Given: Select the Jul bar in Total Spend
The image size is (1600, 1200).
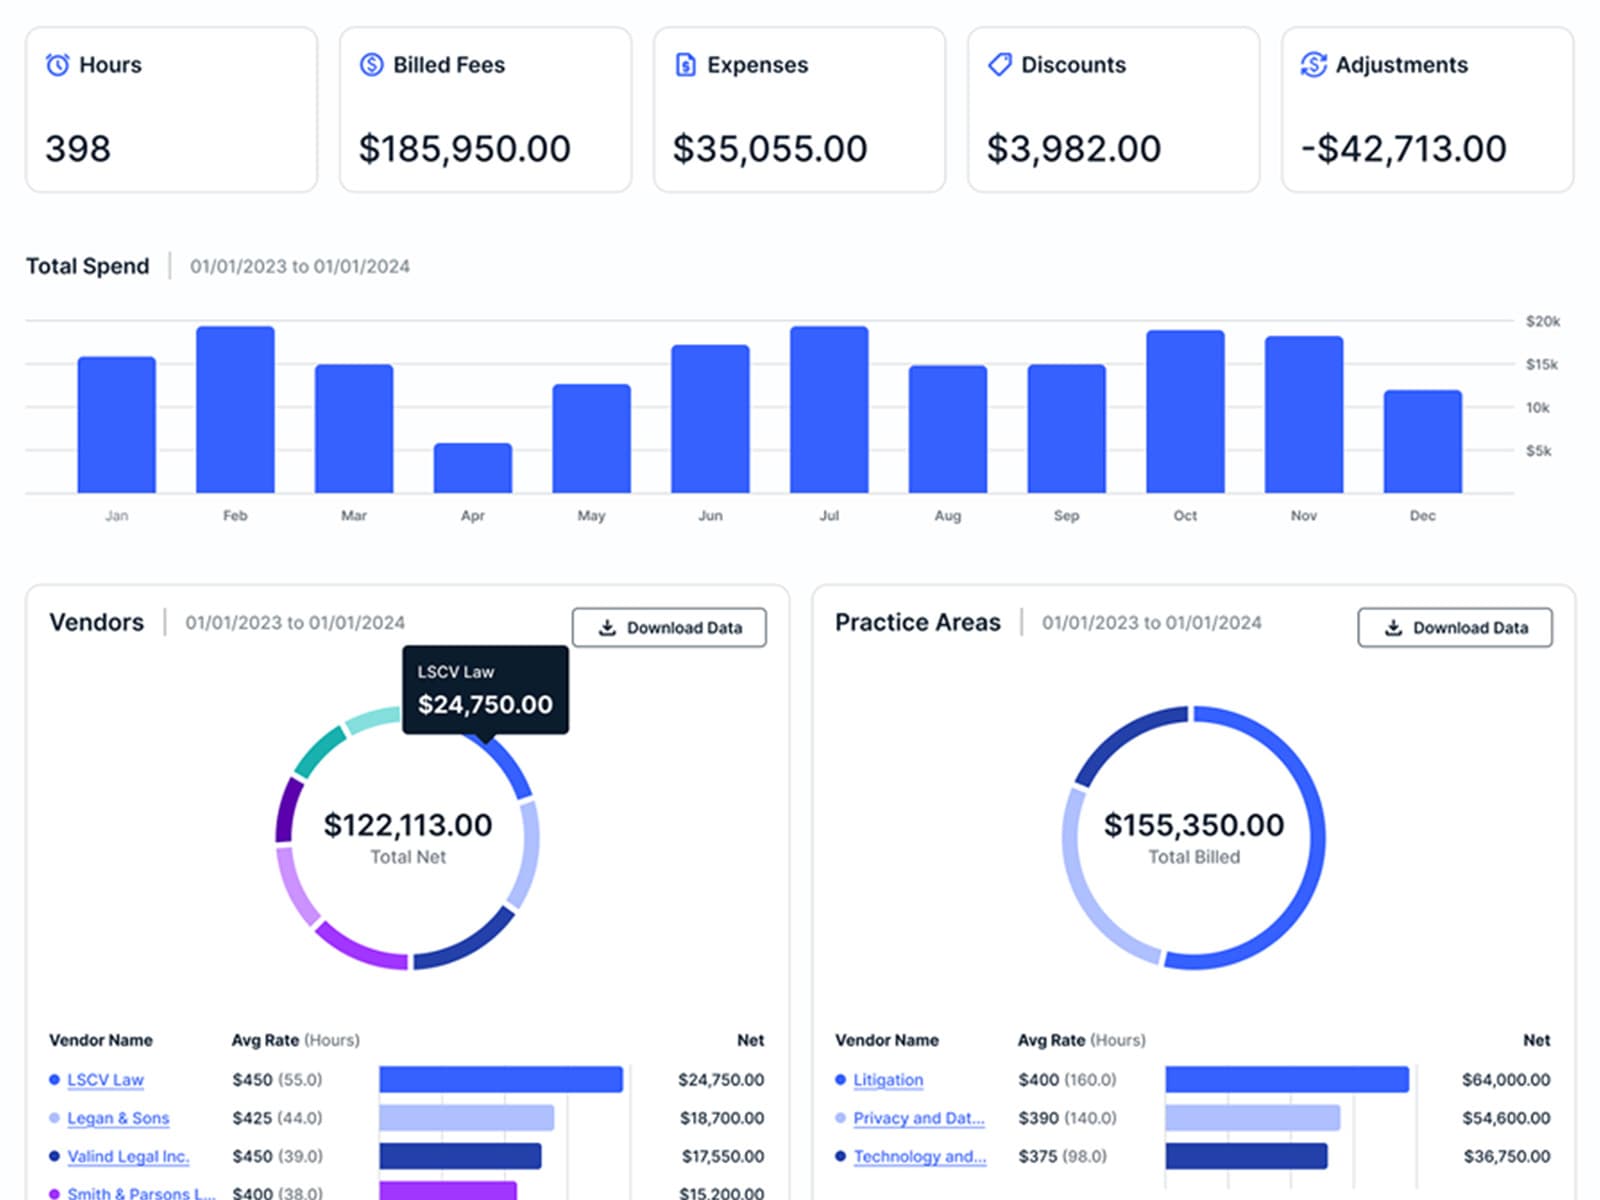Looking at the screenshot, I should (829, 410).
